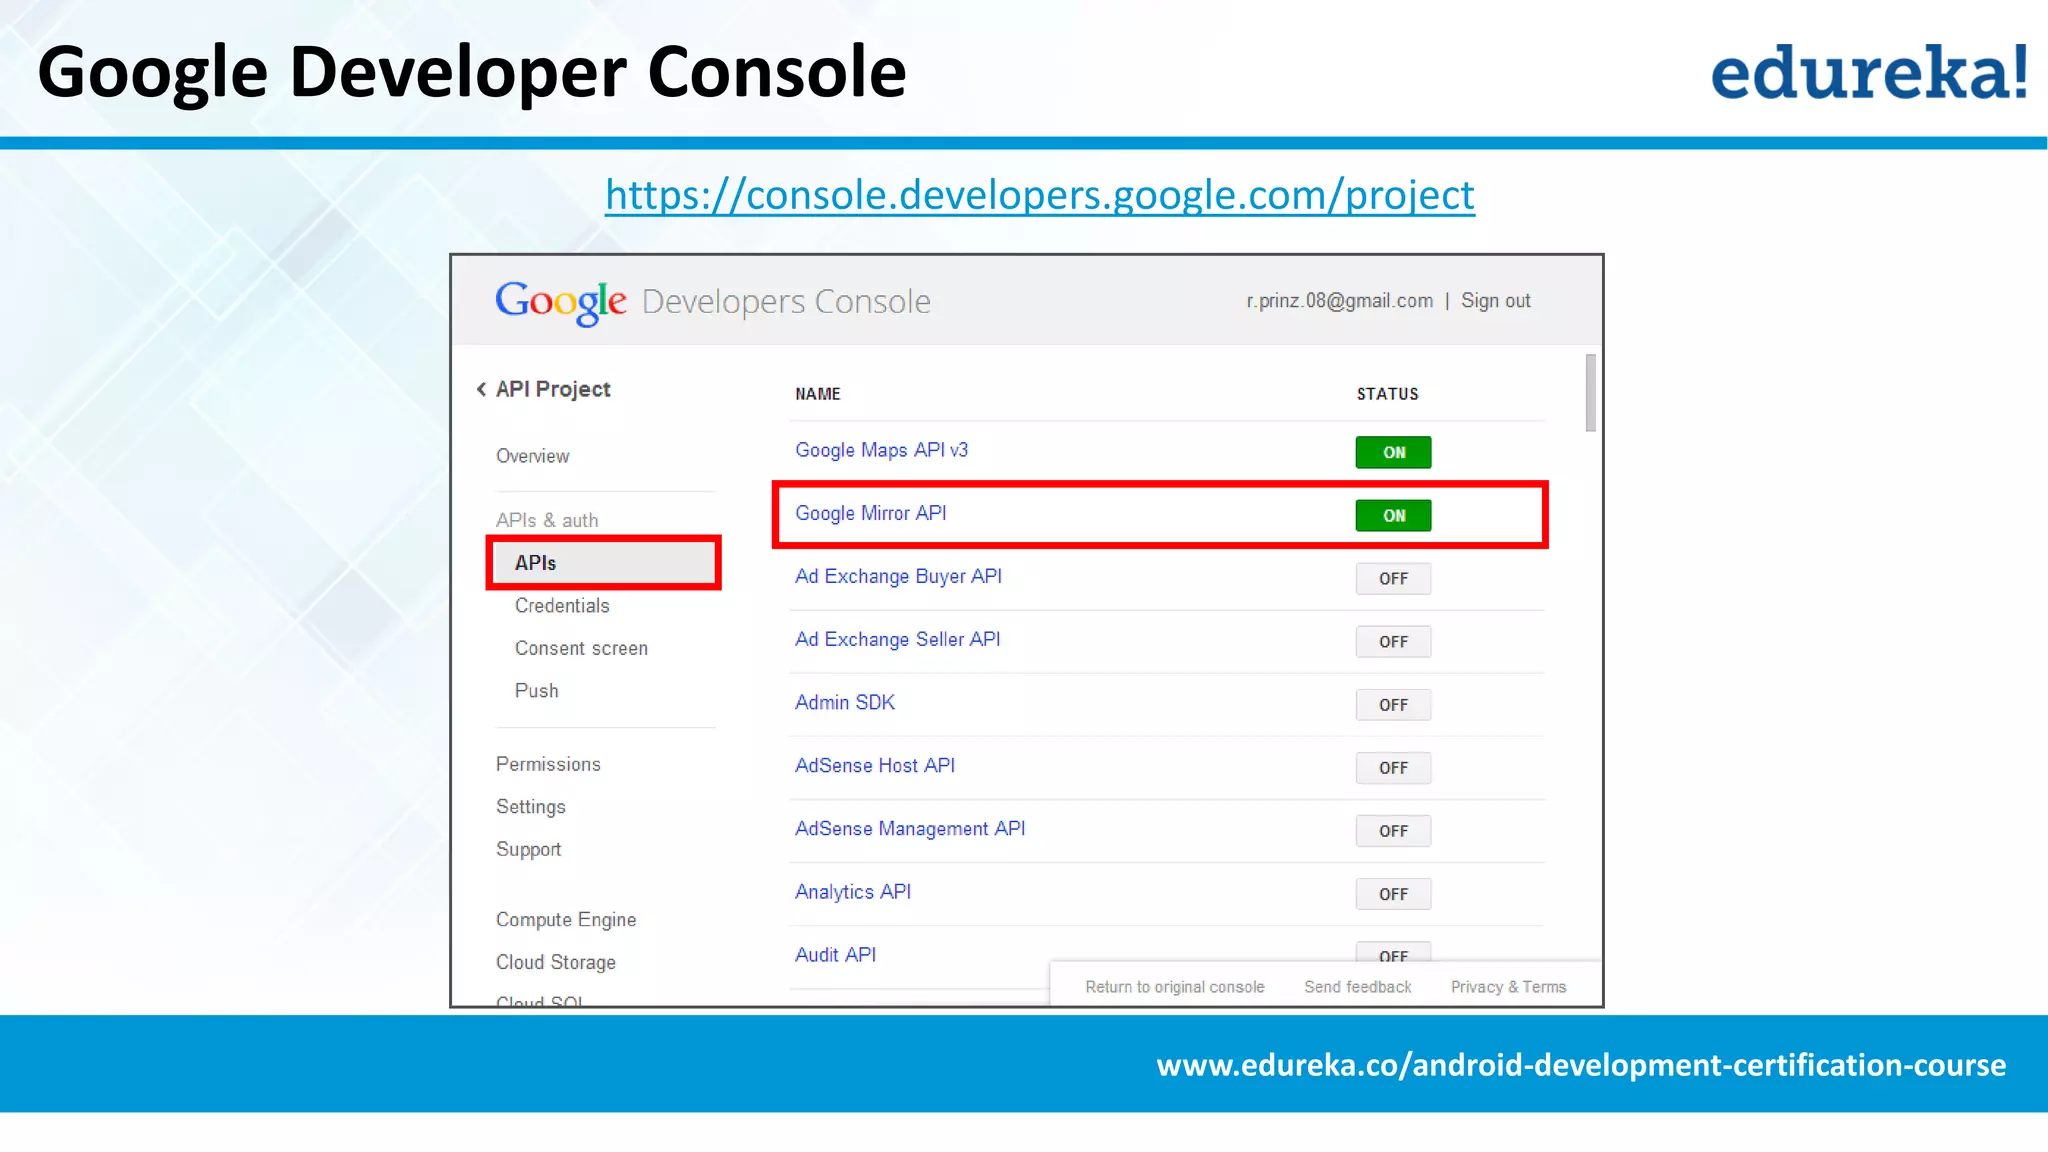Click the r.prinz.08@gmail.com account email

1339,301
